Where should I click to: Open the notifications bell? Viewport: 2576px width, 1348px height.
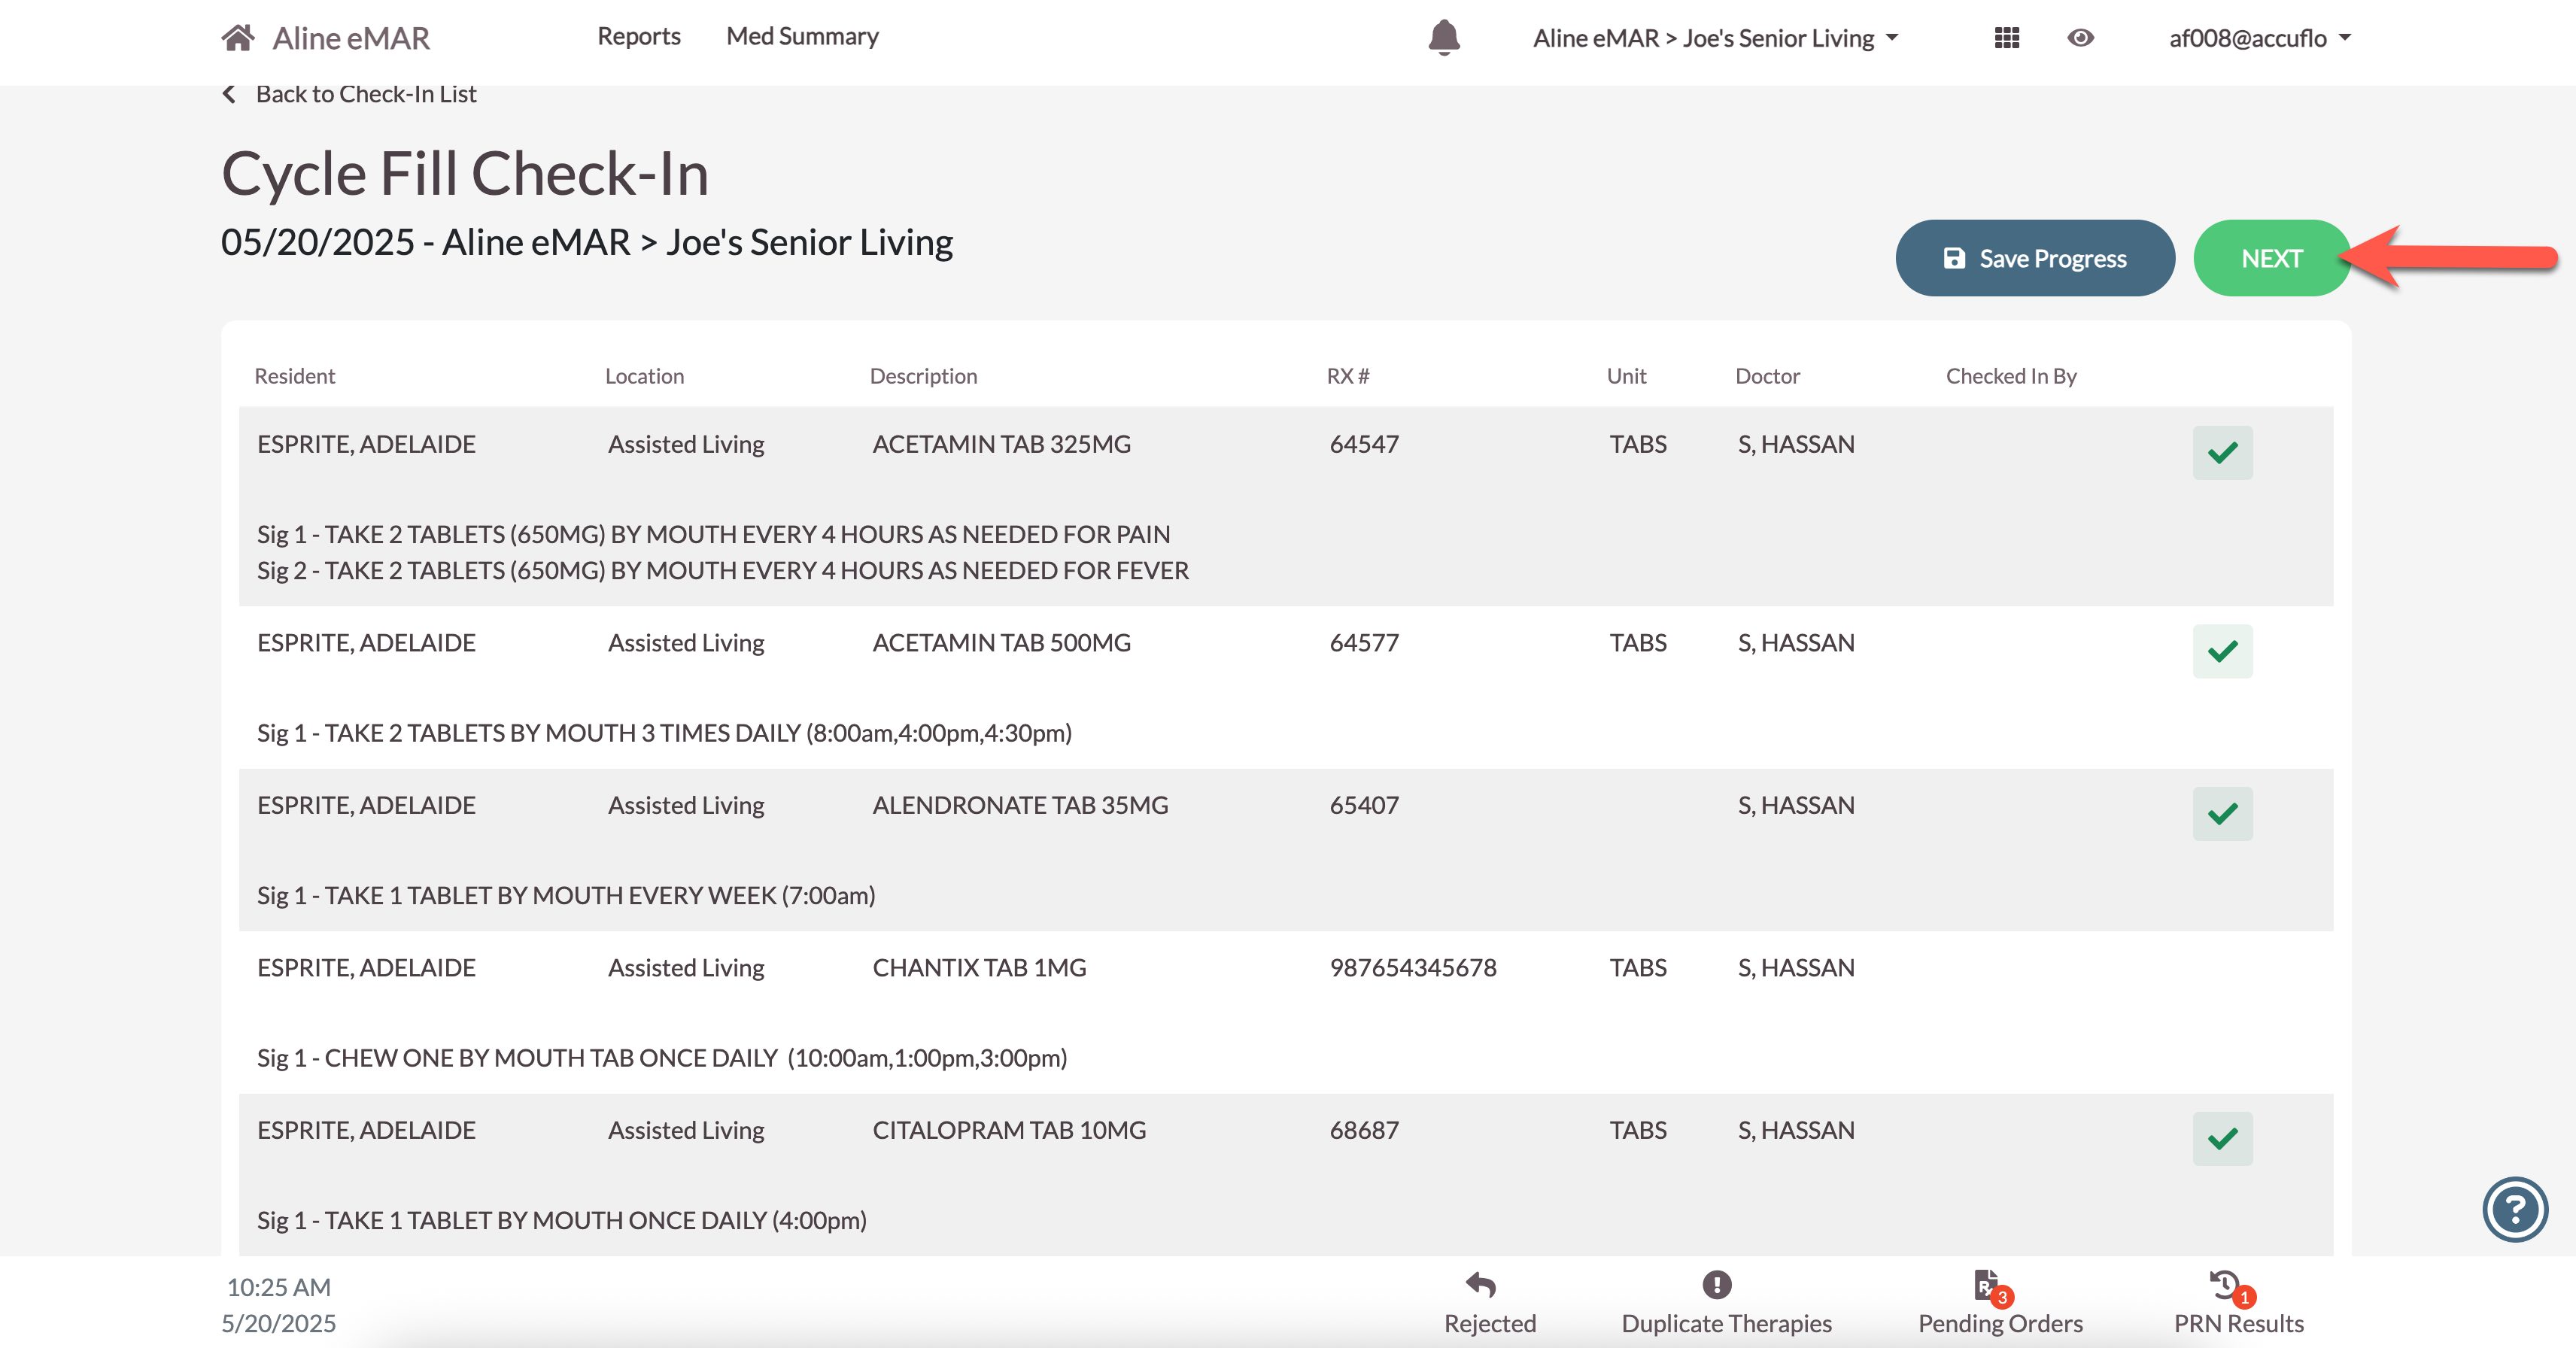coord(1444,38)
